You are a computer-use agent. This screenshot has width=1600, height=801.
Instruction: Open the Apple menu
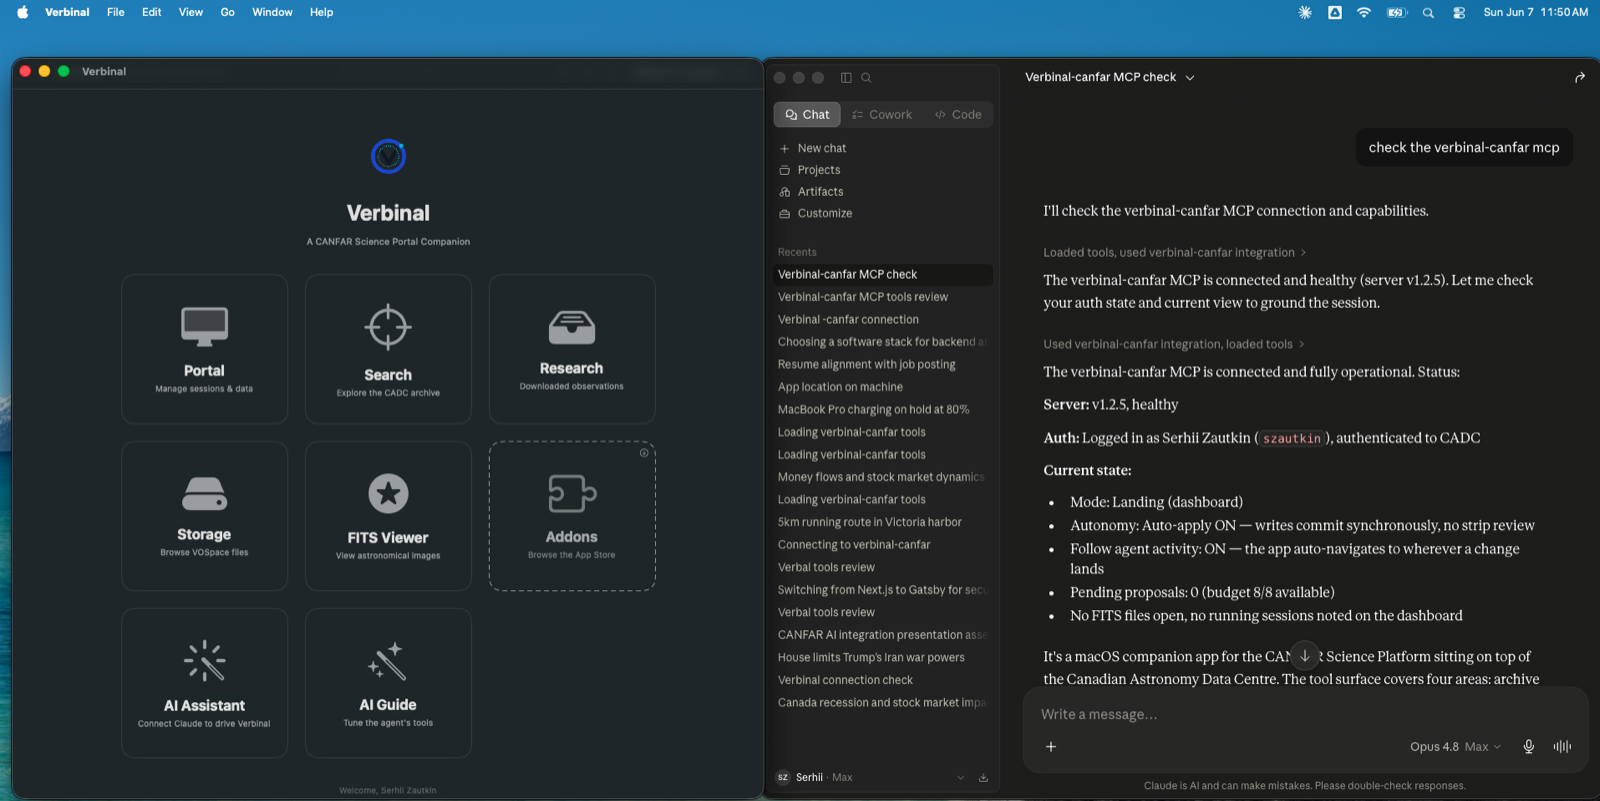(22, 12)
